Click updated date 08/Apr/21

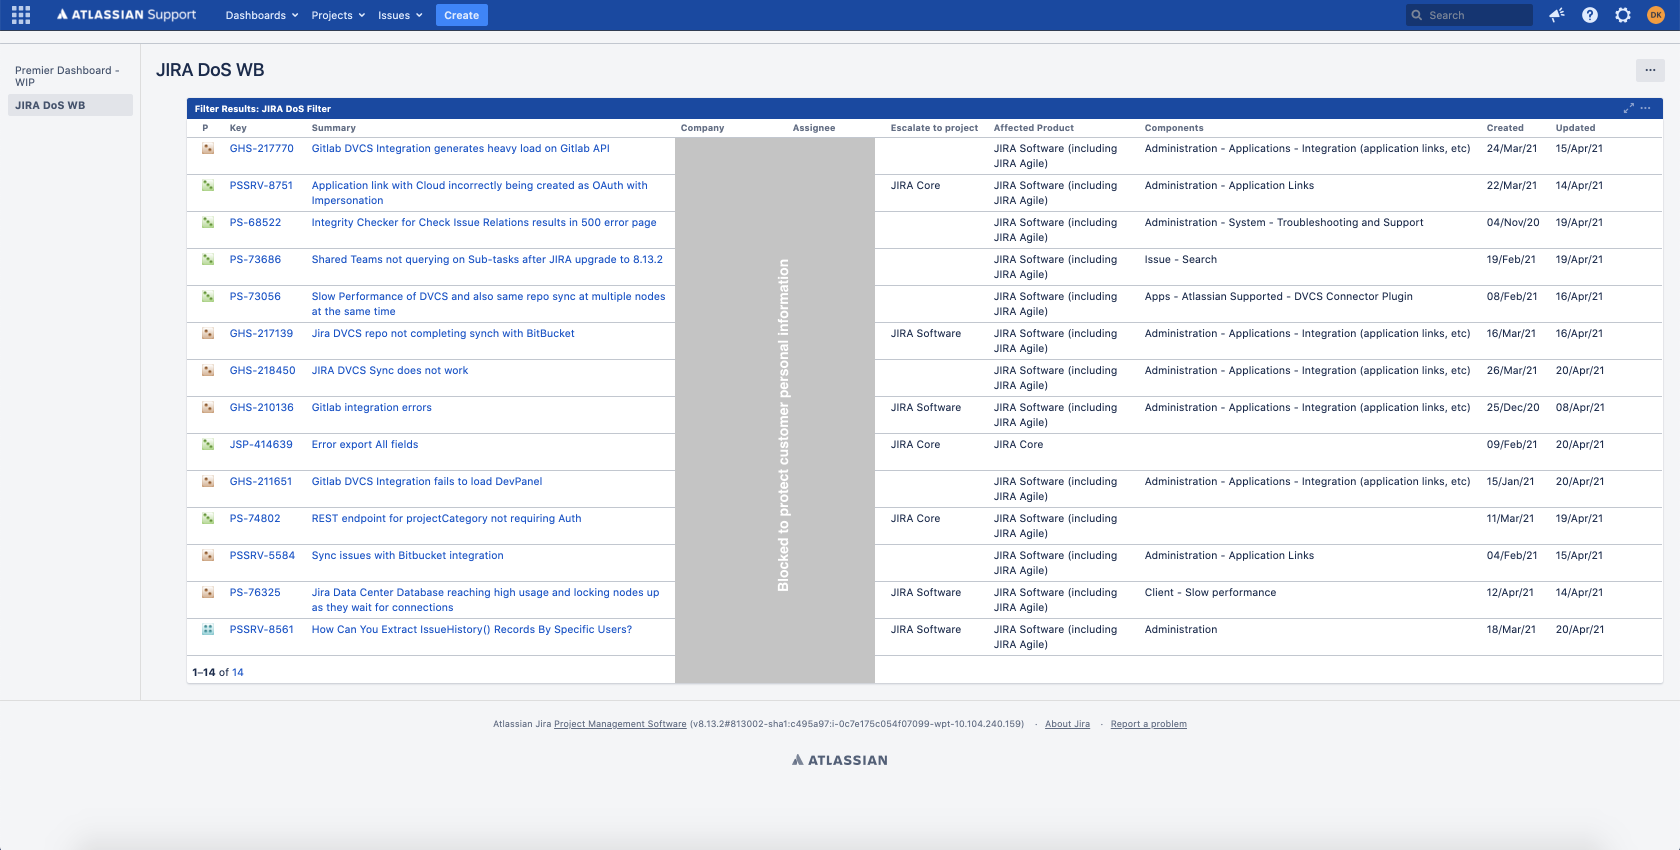pos(1580,407)
